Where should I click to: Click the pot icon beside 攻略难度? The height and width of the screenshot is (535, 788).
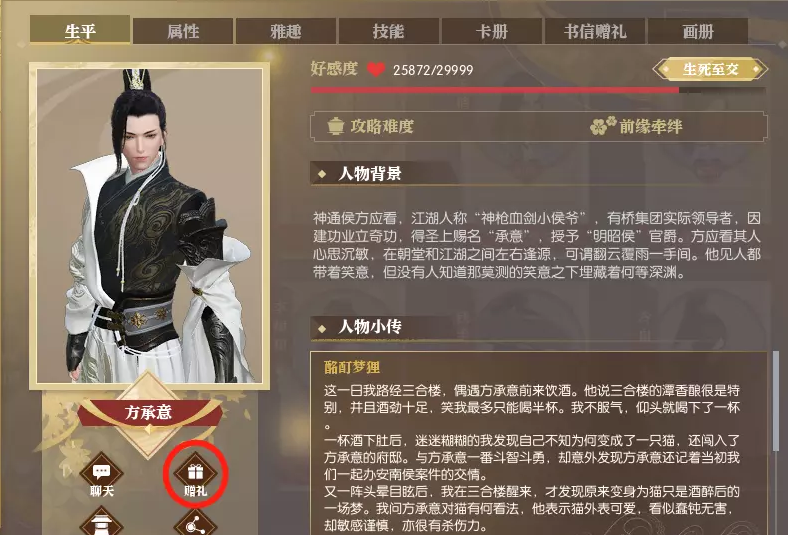[x=335, y=126]
